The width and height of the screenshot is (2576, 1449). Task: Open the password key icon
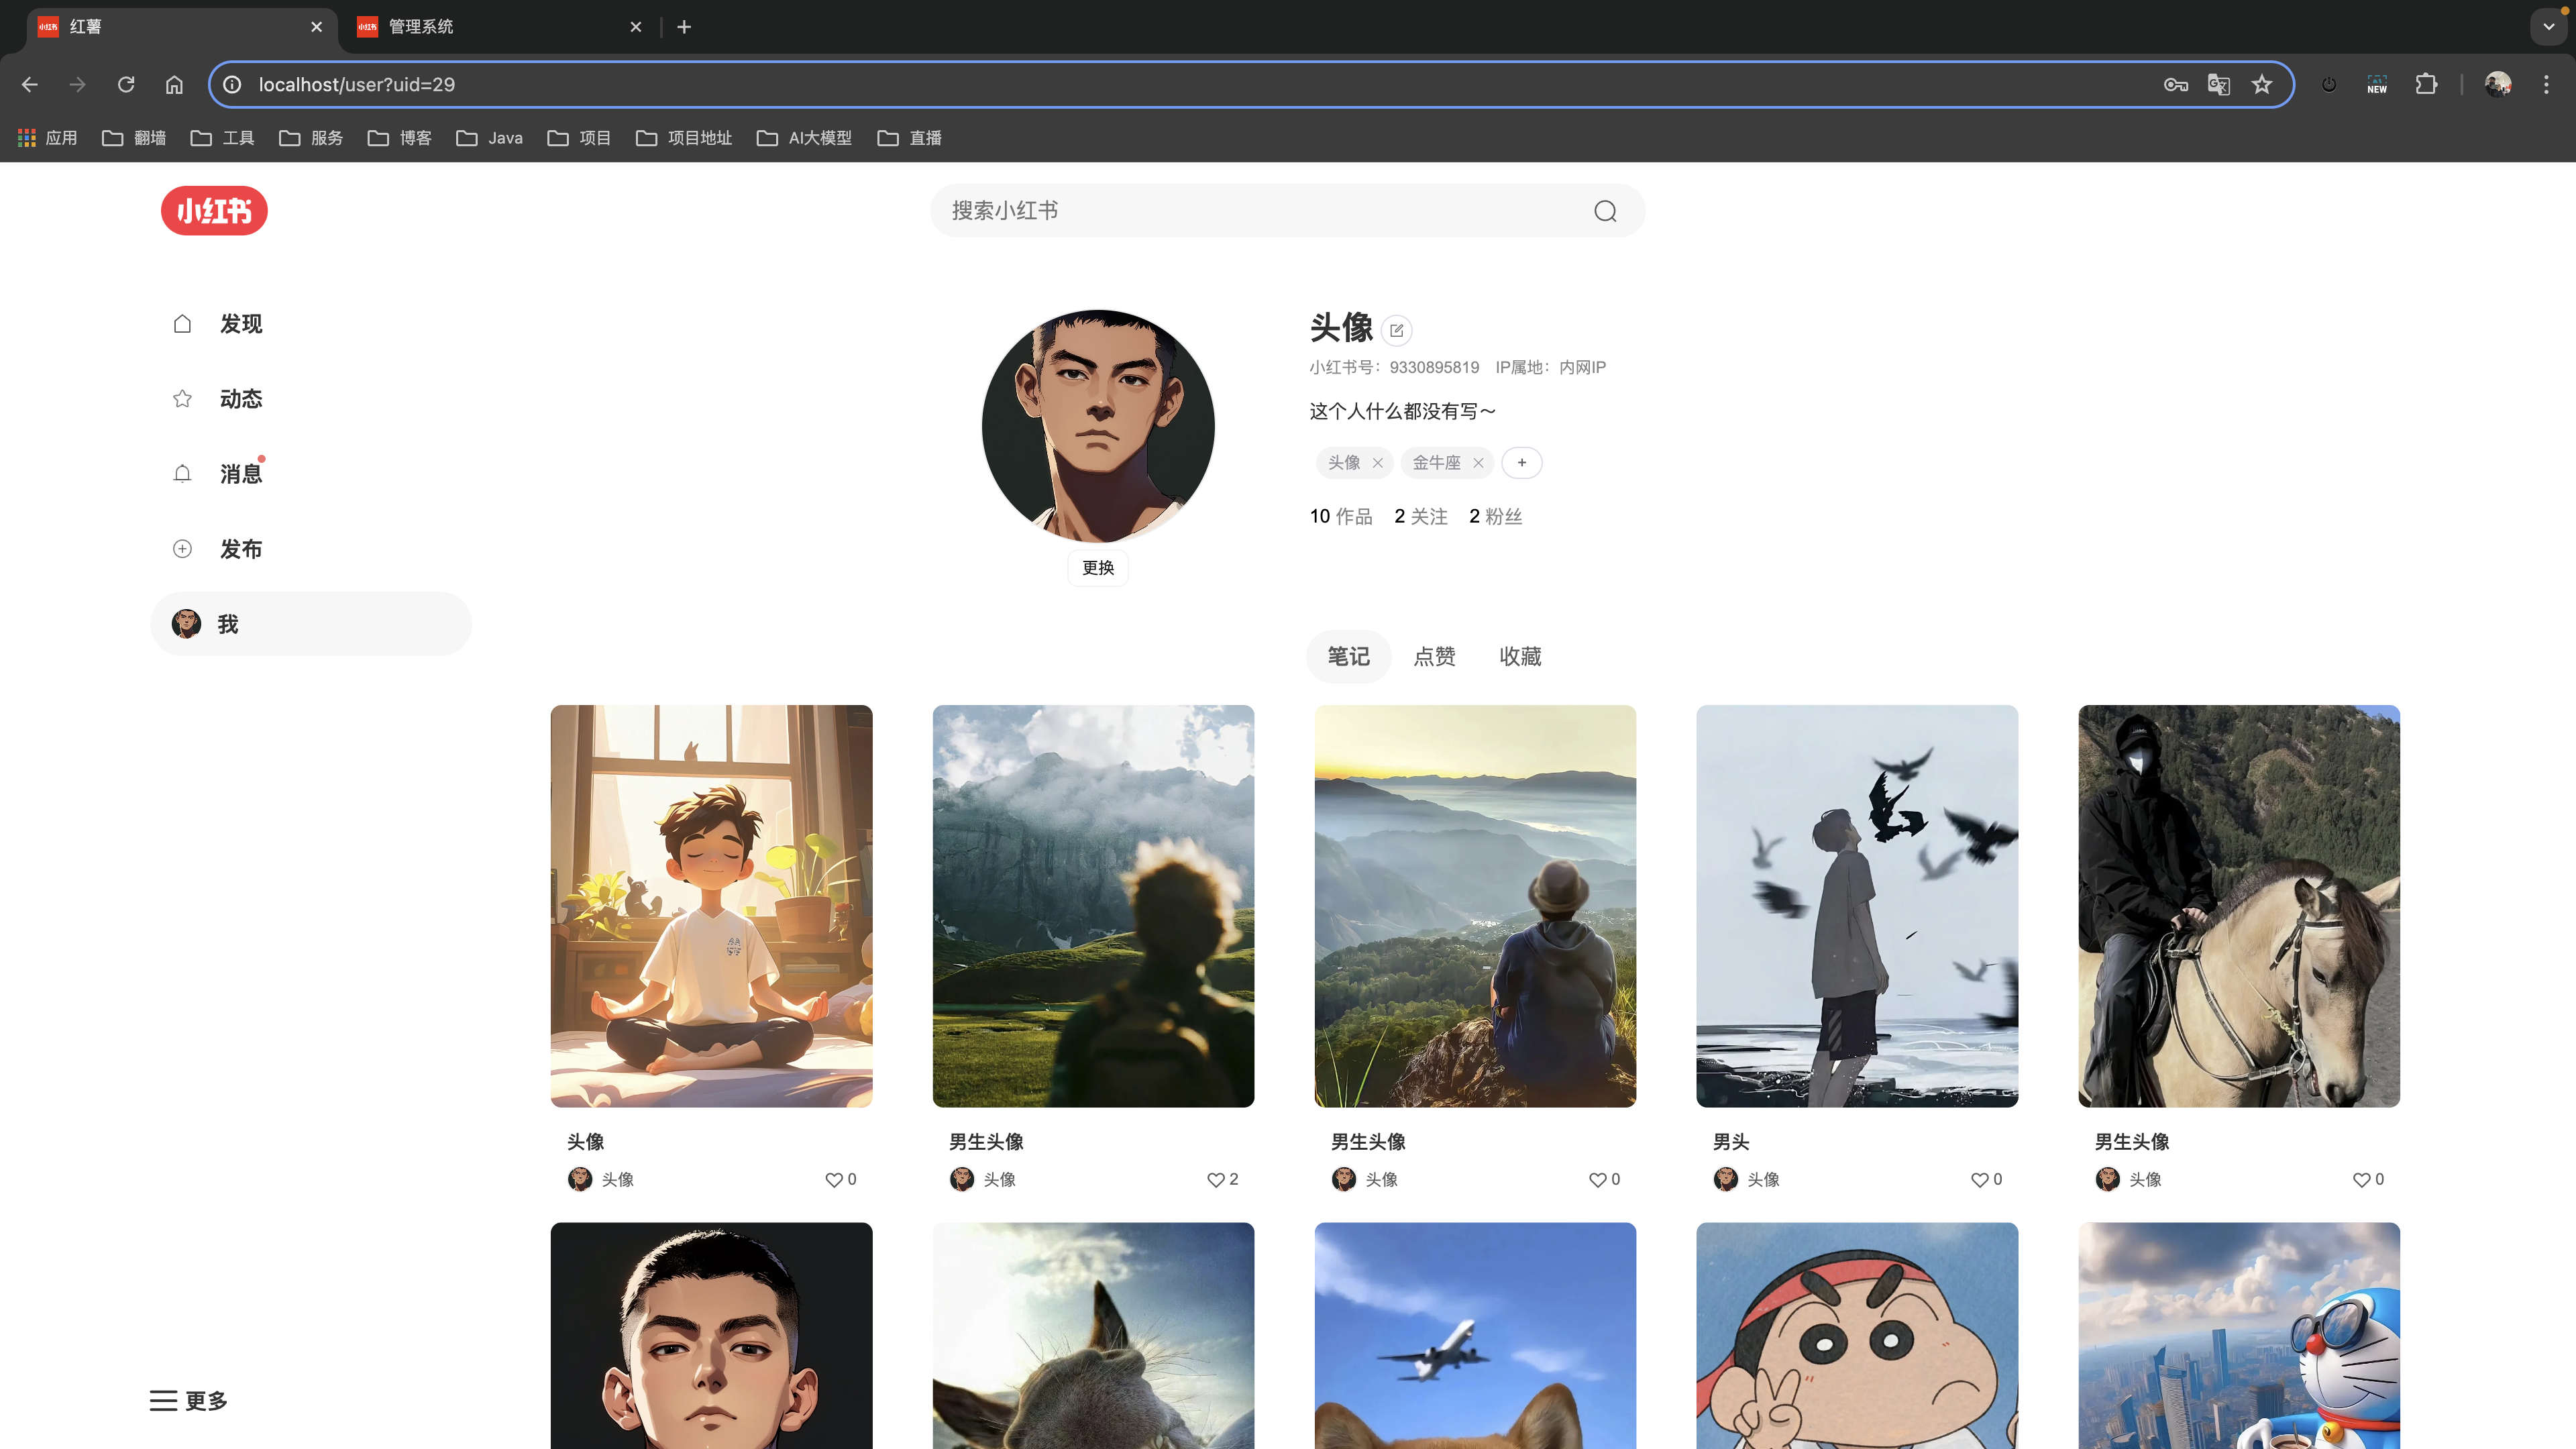click(x=2175, y=85)
